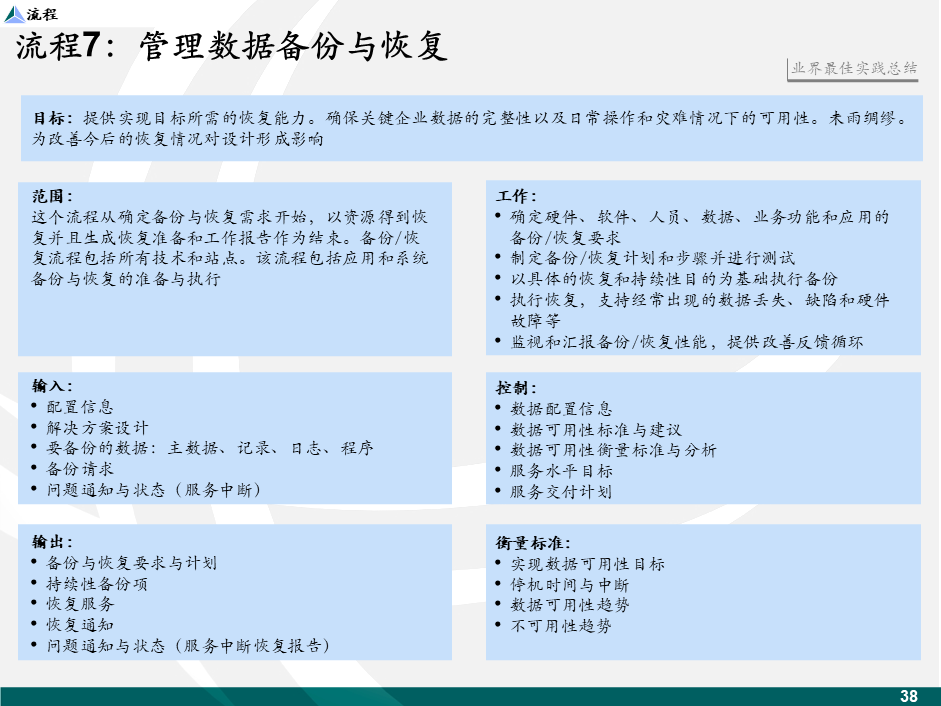Select the bullet 服务交付计划
The image size is (941, 706).
(561, 492)
